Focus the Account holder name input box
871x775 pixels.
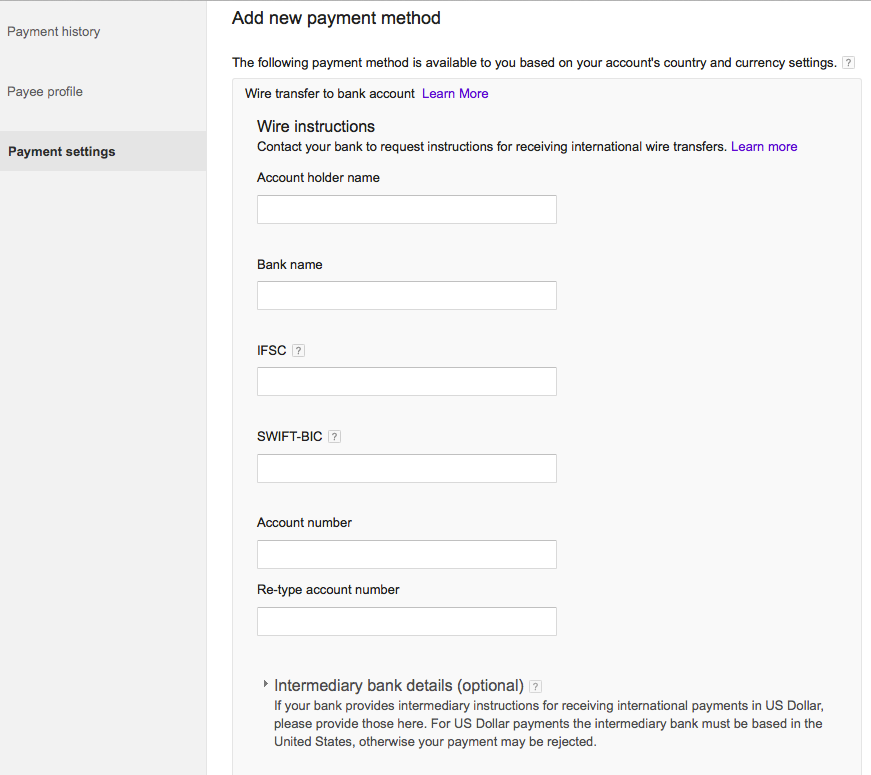[407, 209]
